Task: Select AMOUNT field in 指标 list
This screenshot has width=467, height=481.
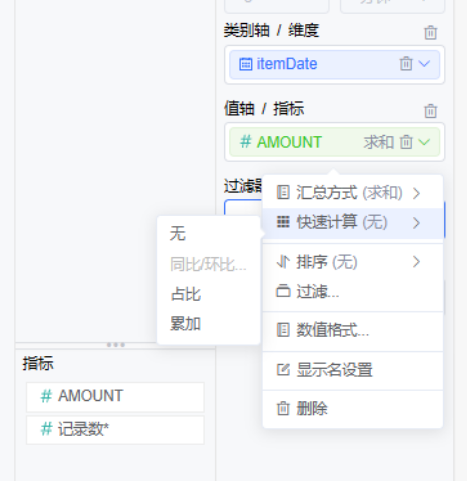Action: [x=115, y=397]
